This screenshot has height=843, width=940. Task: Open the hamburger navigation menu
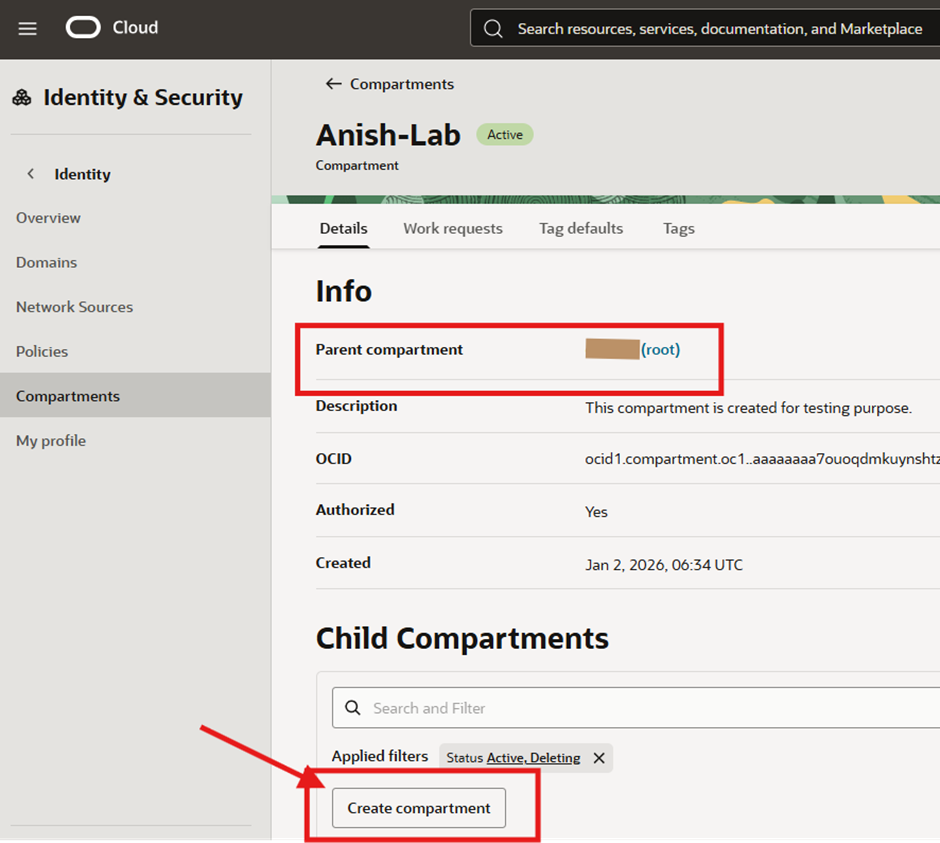[x=28, y=28]
